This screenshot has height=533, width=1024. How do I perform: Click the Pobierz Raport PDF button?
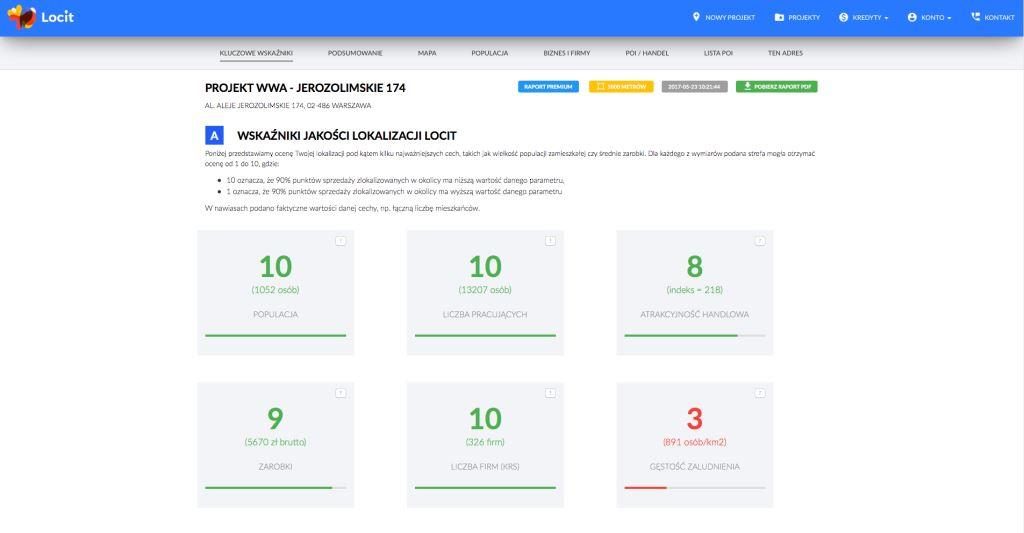776,87
